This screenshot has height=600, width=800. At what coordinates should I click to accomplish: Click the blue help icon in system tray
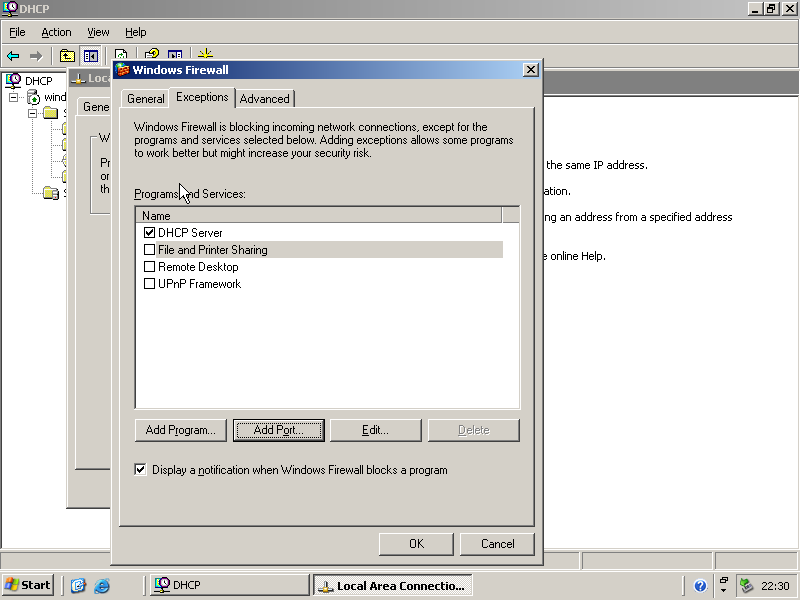[x=700, y=586]
